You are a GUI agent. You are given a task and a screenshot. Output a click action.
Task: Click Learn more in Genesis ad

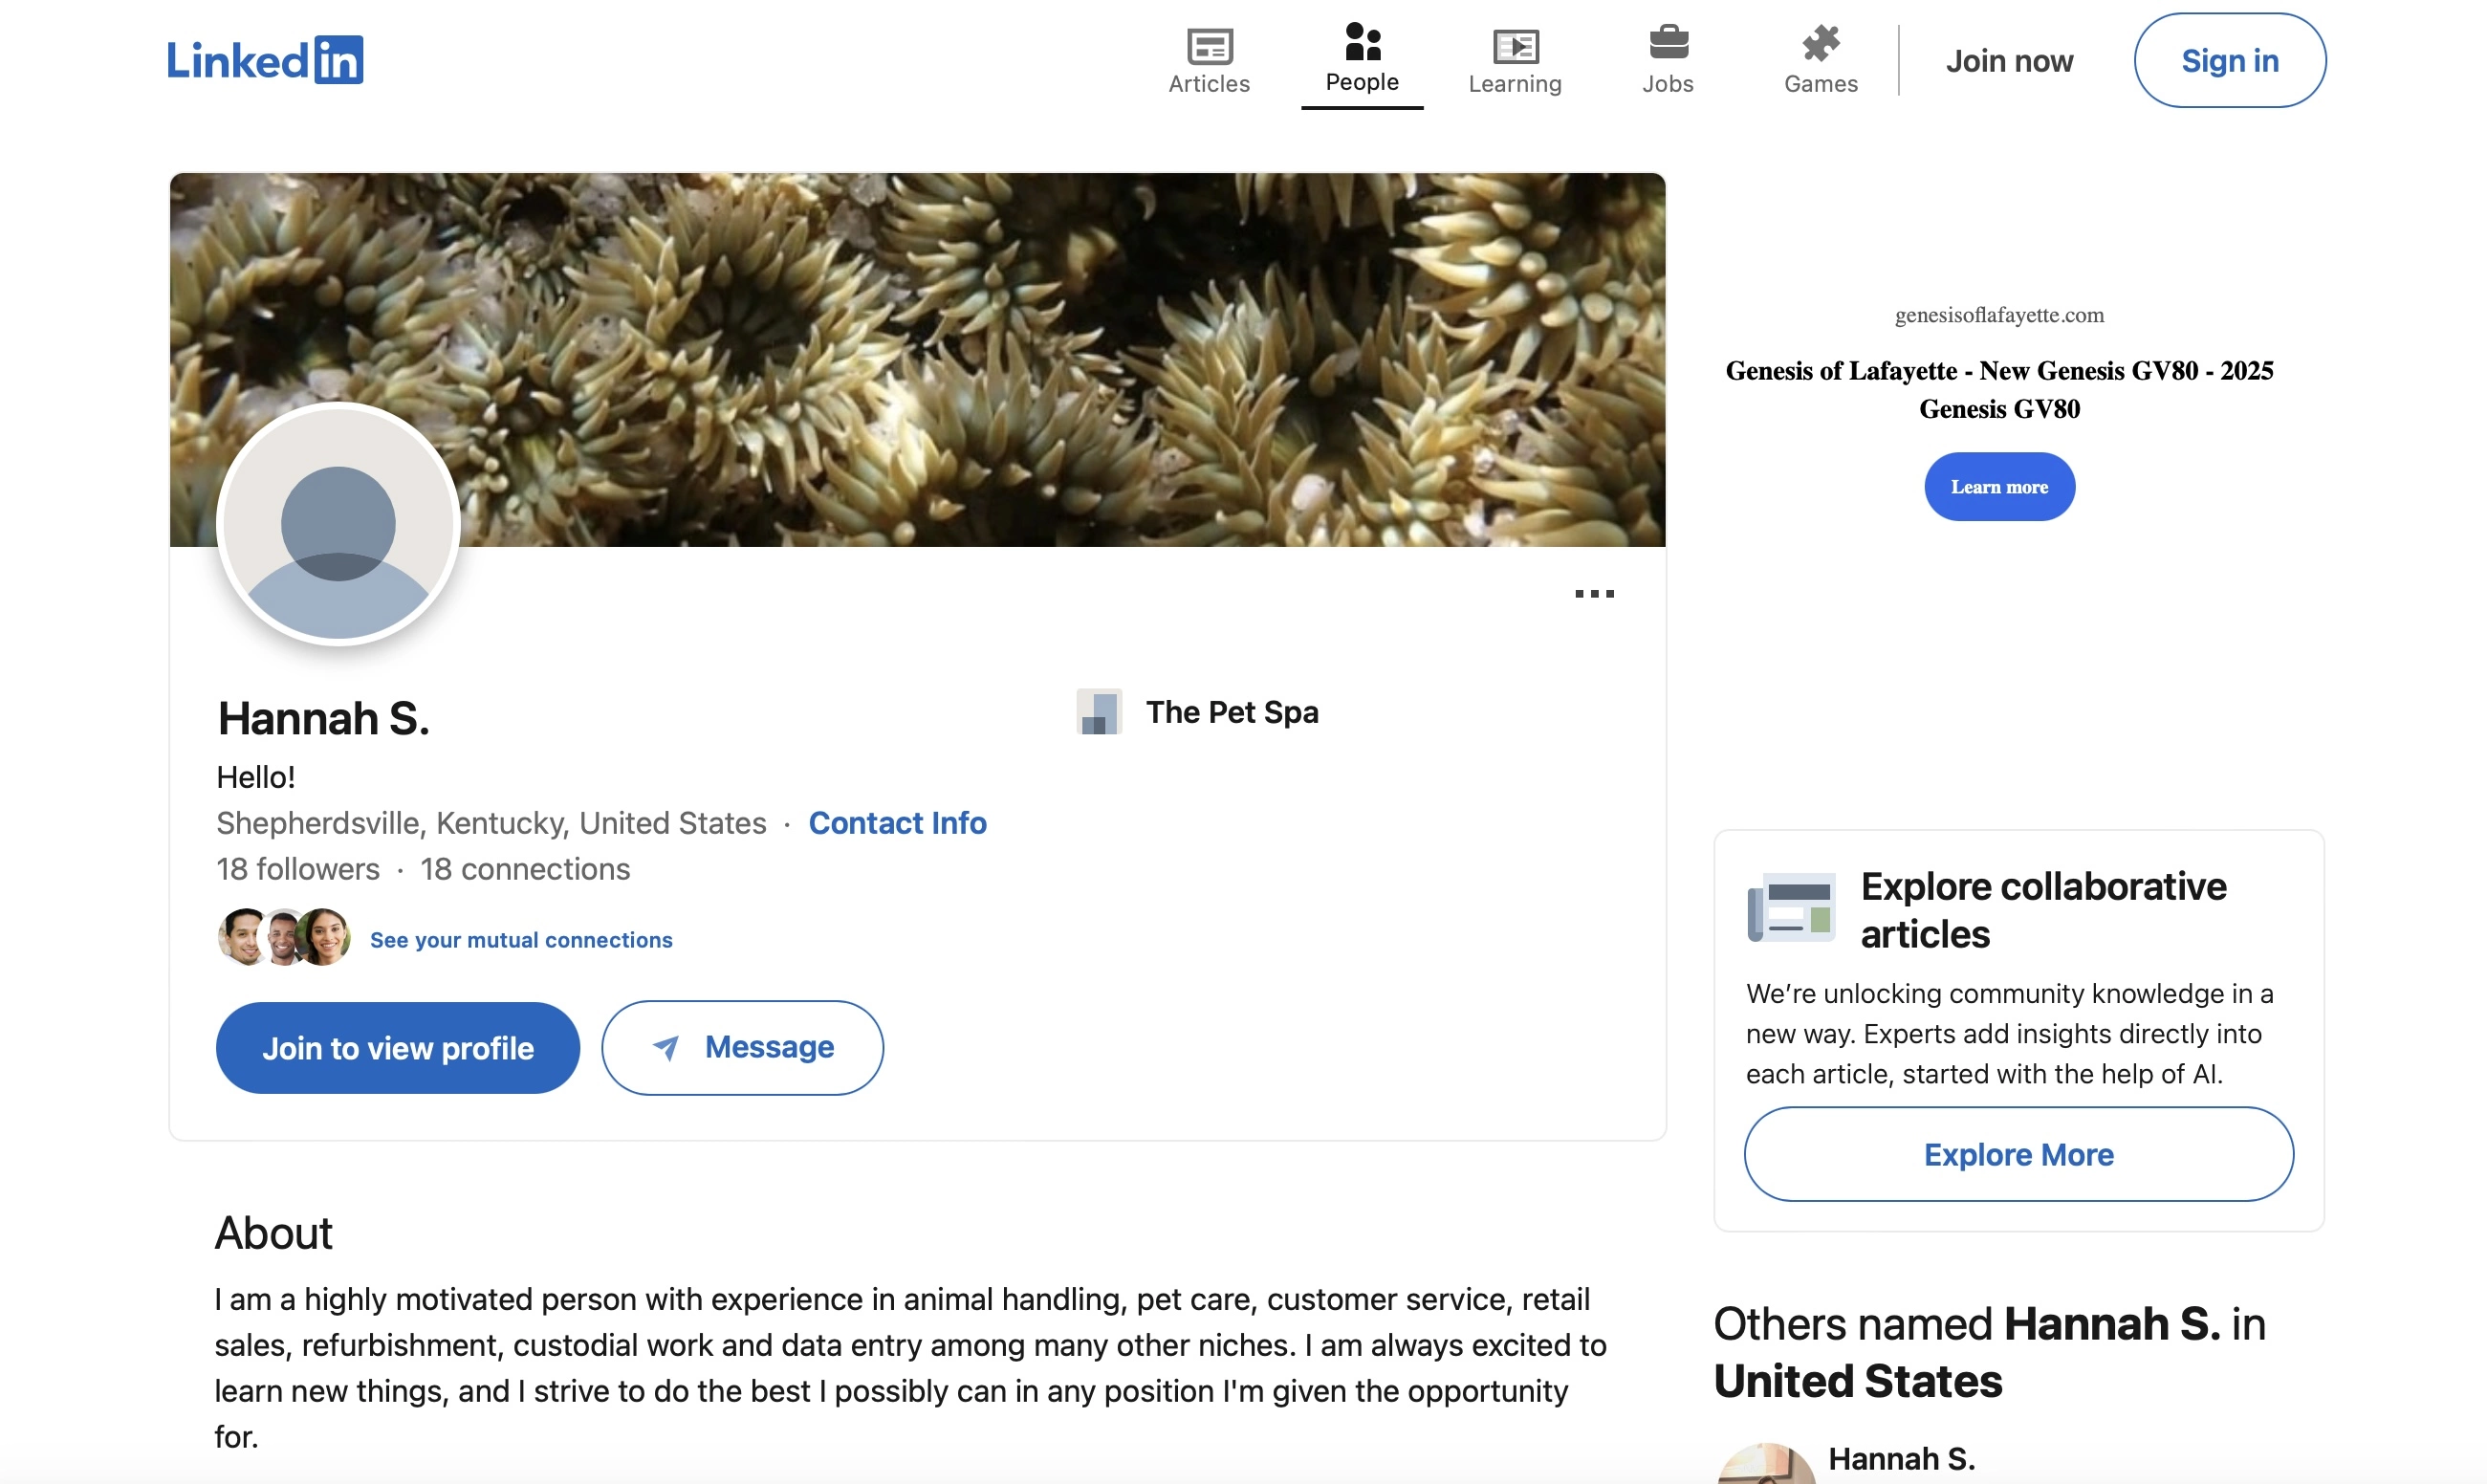[x=1999, y=487]
